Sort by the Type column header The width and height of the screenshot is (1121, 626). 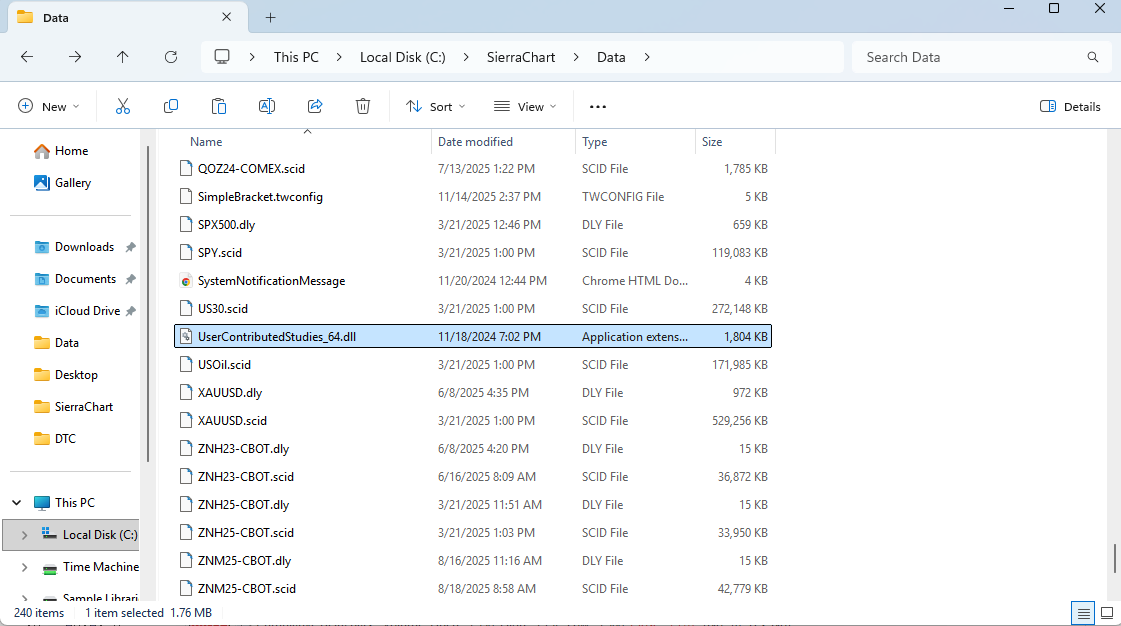click(595, 142)
